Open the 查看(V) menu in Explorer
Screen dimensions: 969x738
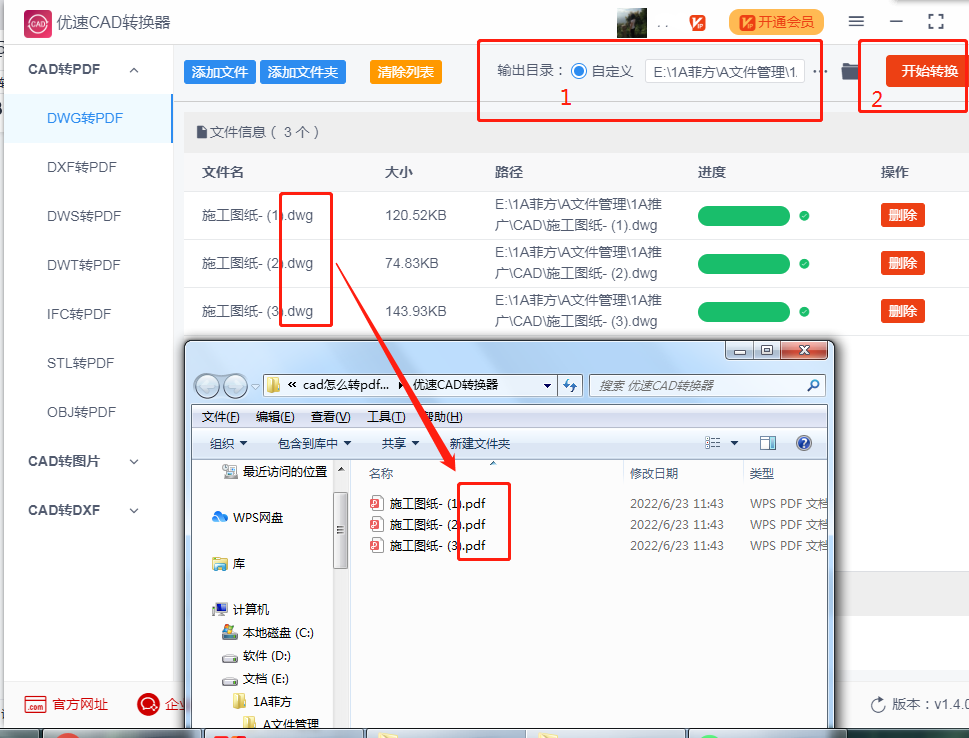[x=331, y=417]
